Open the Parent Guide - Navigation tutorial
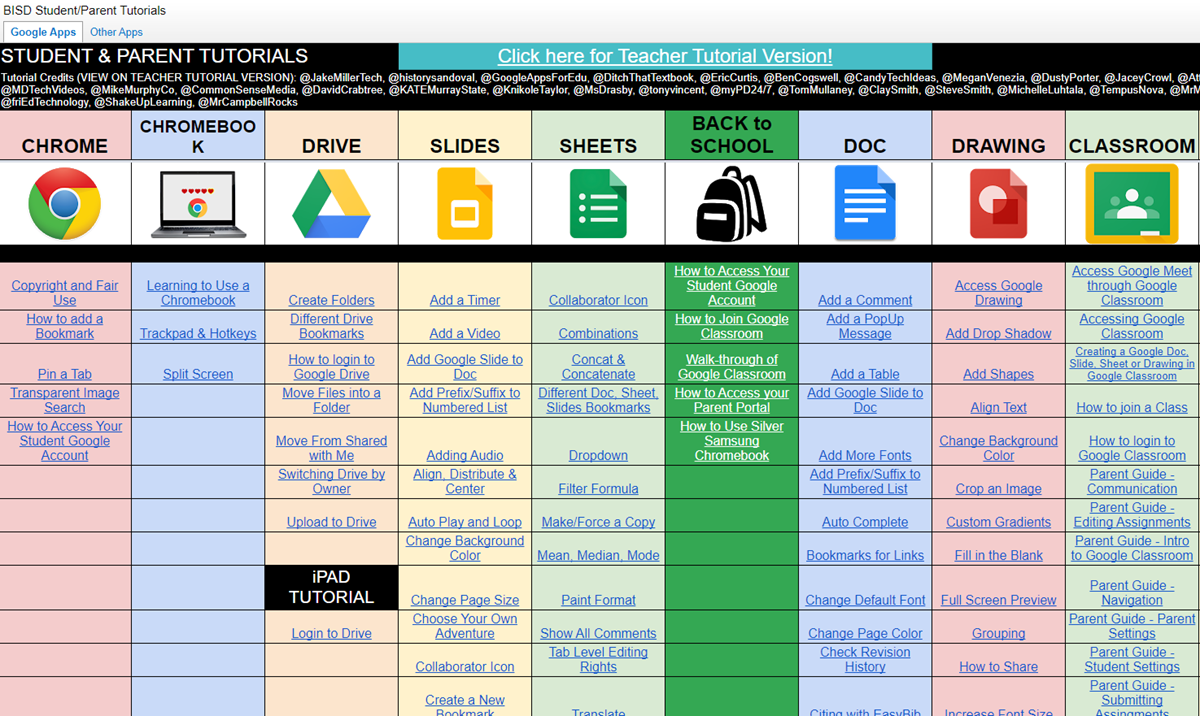Screen dimensions: 1200x716 point(1131,592)
